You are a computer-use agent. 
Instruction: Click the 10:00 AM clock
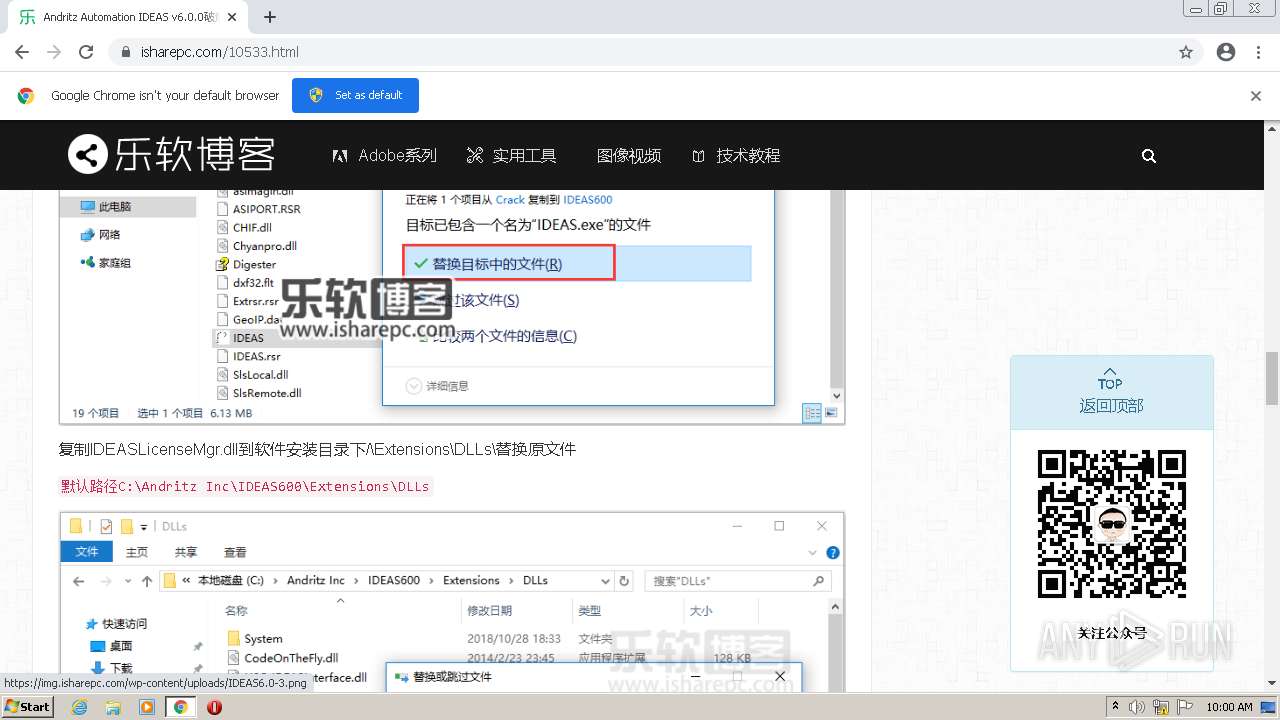tap(1229, 707)
